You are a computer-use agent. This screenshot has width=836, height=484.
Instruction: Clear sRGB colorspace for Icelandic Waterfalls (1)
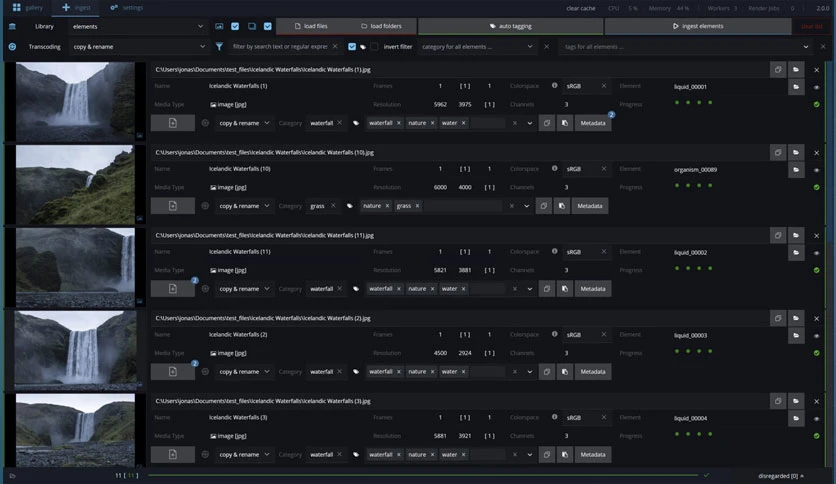(x=604, y=85)
